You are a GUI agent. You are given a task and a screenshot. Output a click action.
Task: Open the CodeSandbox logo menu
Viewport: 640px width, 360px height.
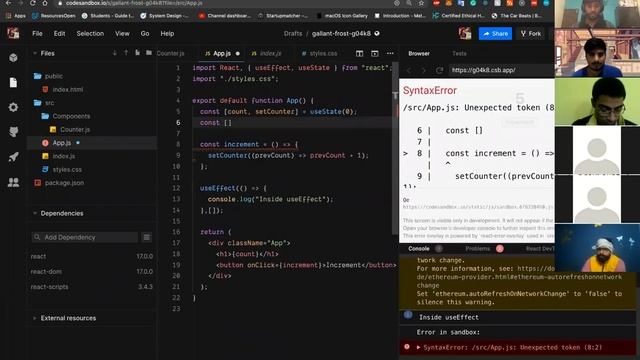[x=13, y=33]
